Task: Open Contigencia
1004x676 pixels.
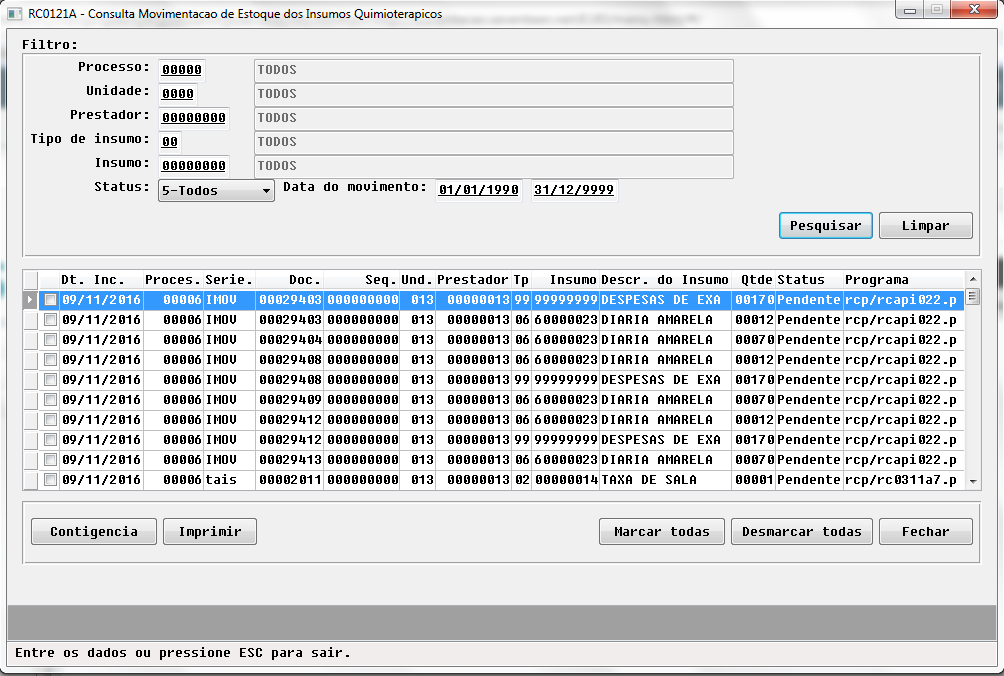Action: coord(93,531)
